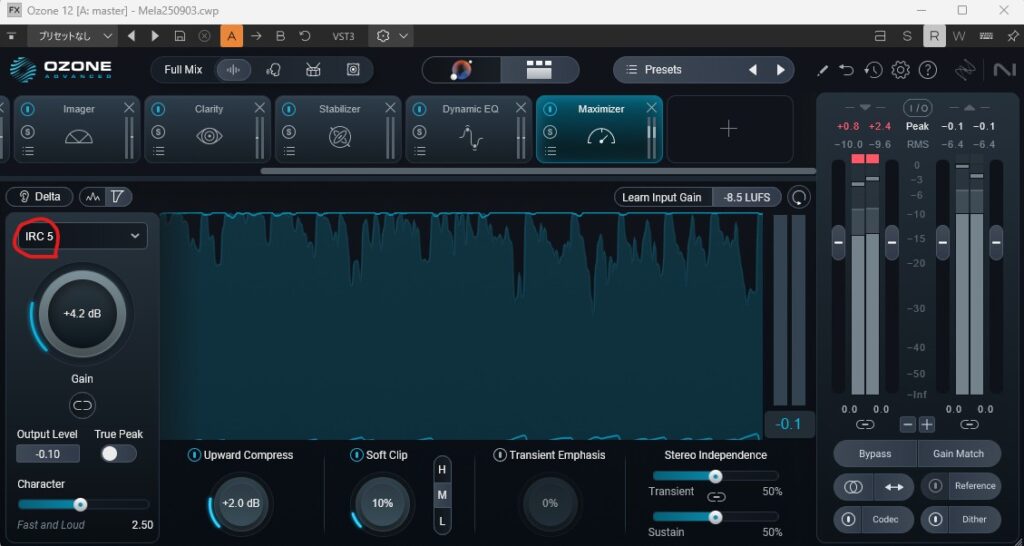Click the mono sum overlapping circles icon
Screen dimensions: 1024x546
click(x=854, y=487)
